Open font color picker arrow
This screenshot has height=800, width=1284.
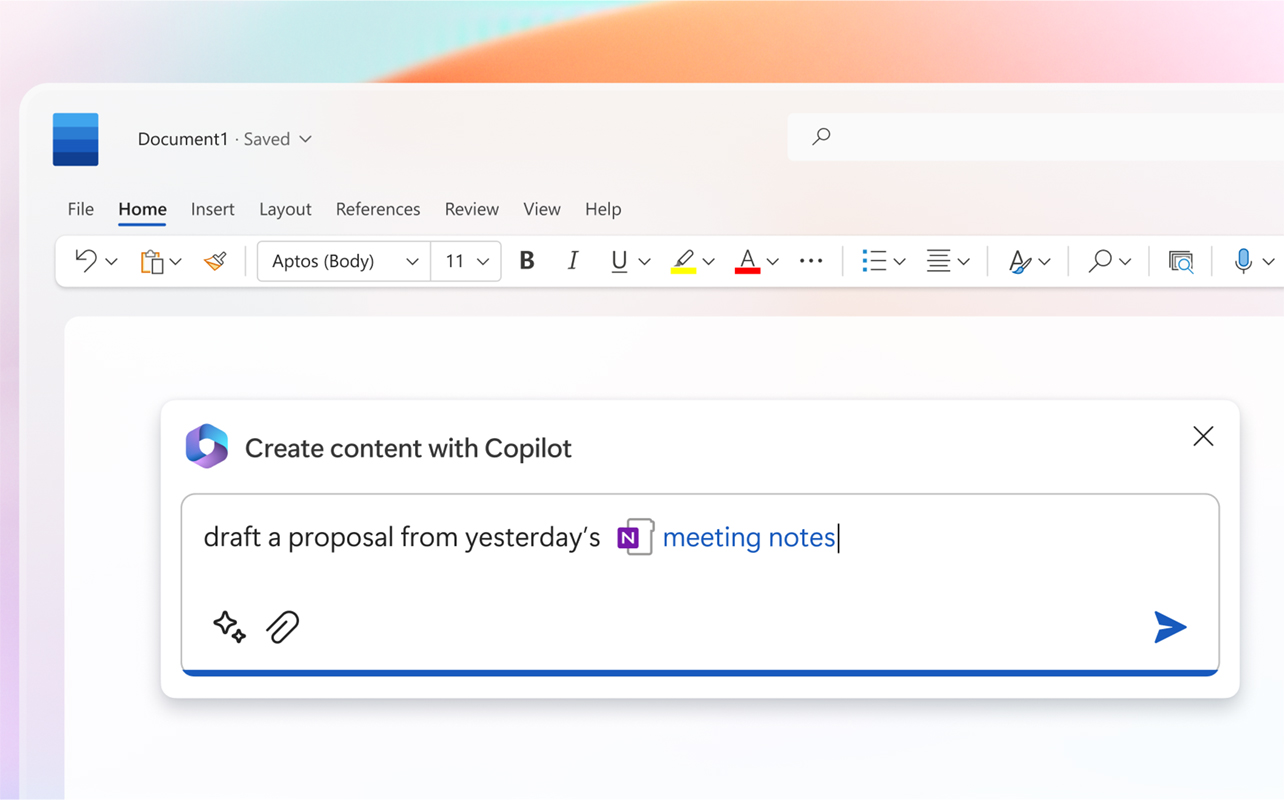click(772, 262)
